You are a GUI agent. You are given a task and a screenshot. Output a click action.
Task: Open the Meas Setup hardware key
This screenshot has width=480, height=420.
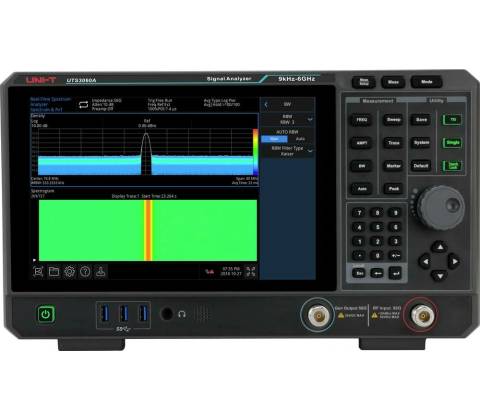tap(364, 82)
